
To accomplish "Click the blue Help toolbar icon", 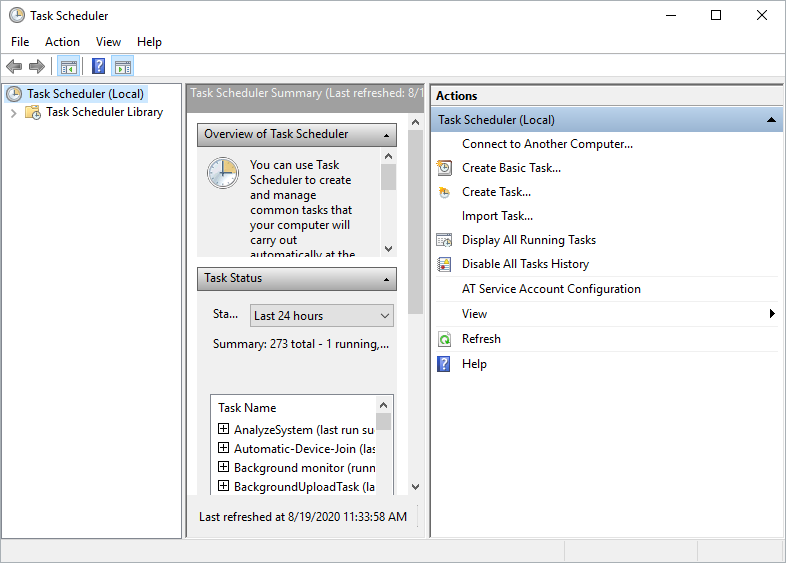I will coord(98,67).
